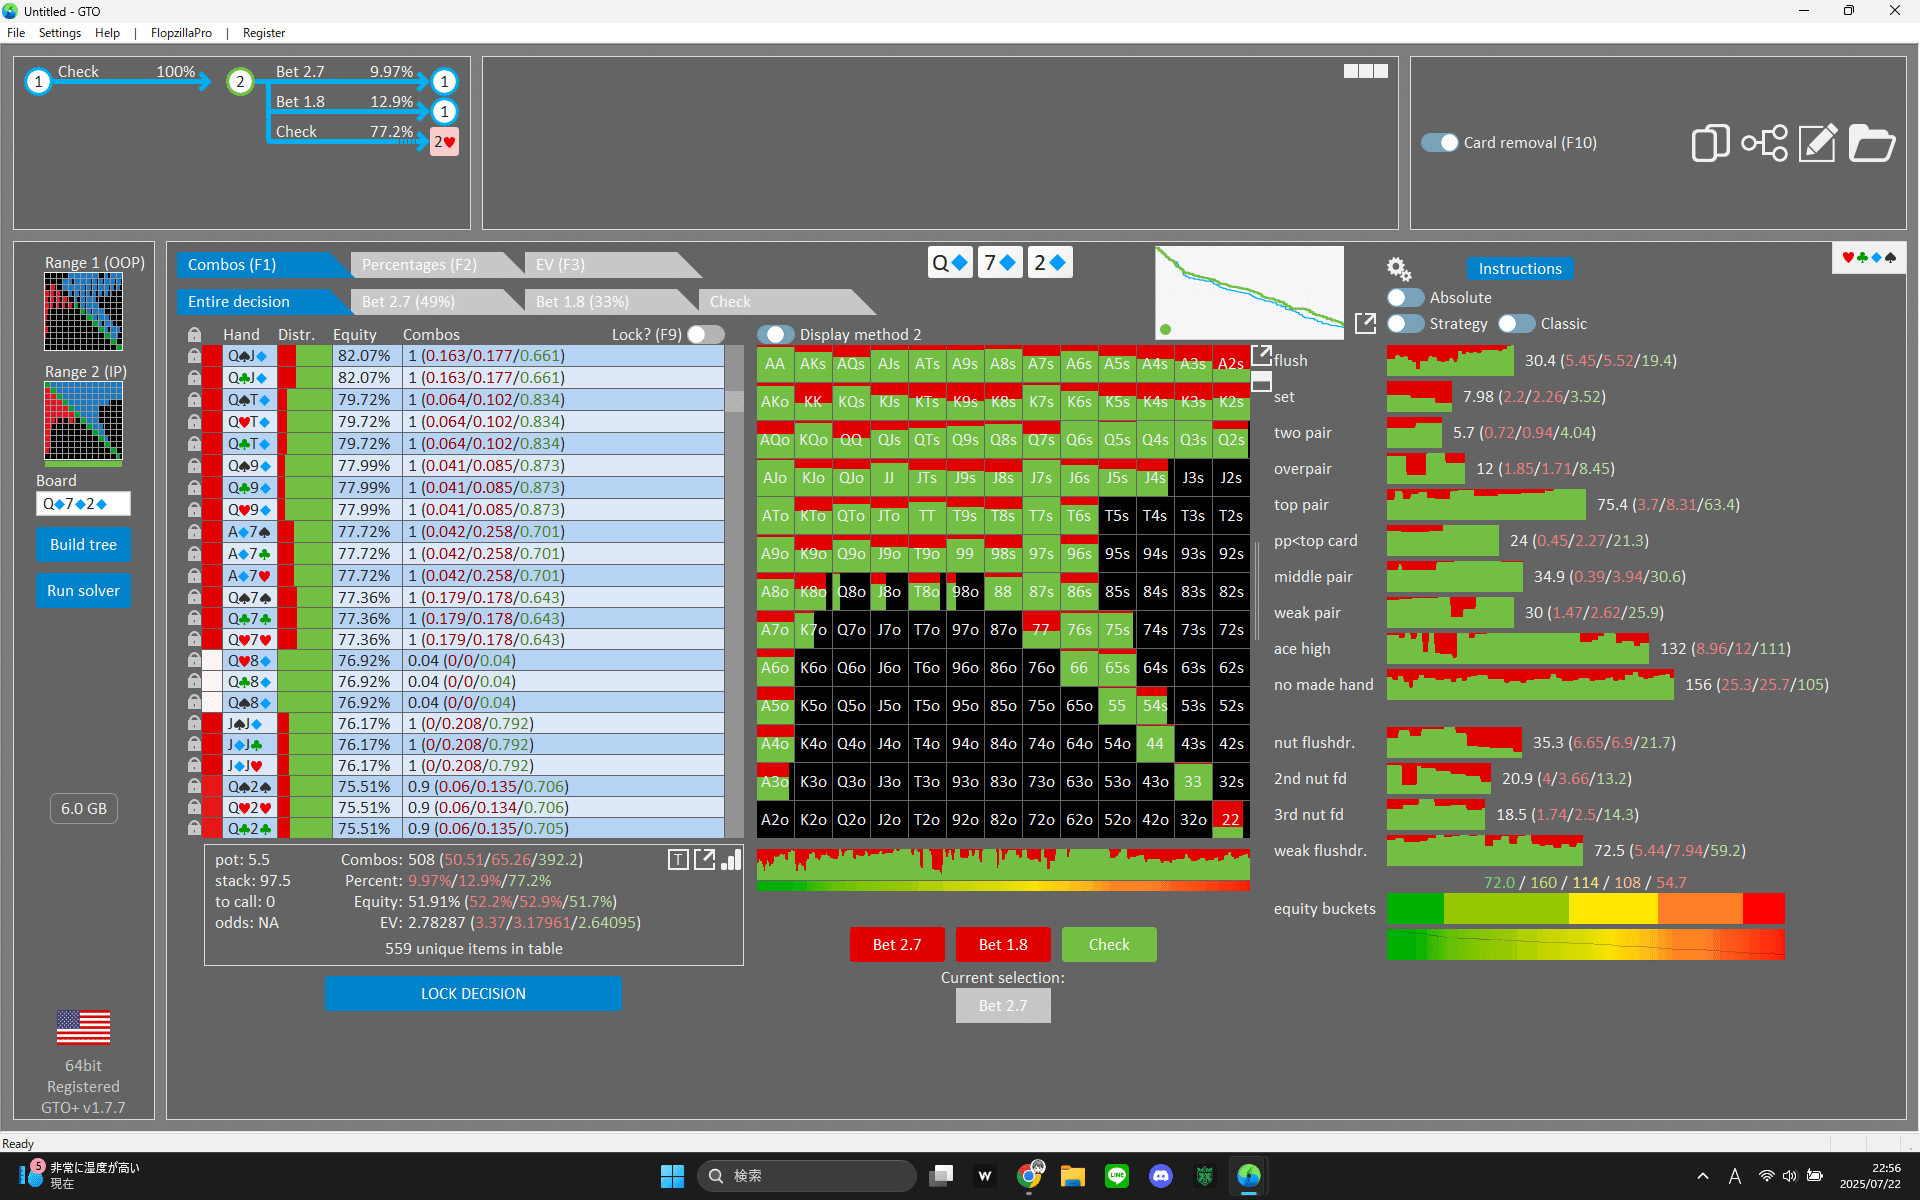Enable the Strategy toggle
This screenshot has width=1920, height=1200.
1405,324
